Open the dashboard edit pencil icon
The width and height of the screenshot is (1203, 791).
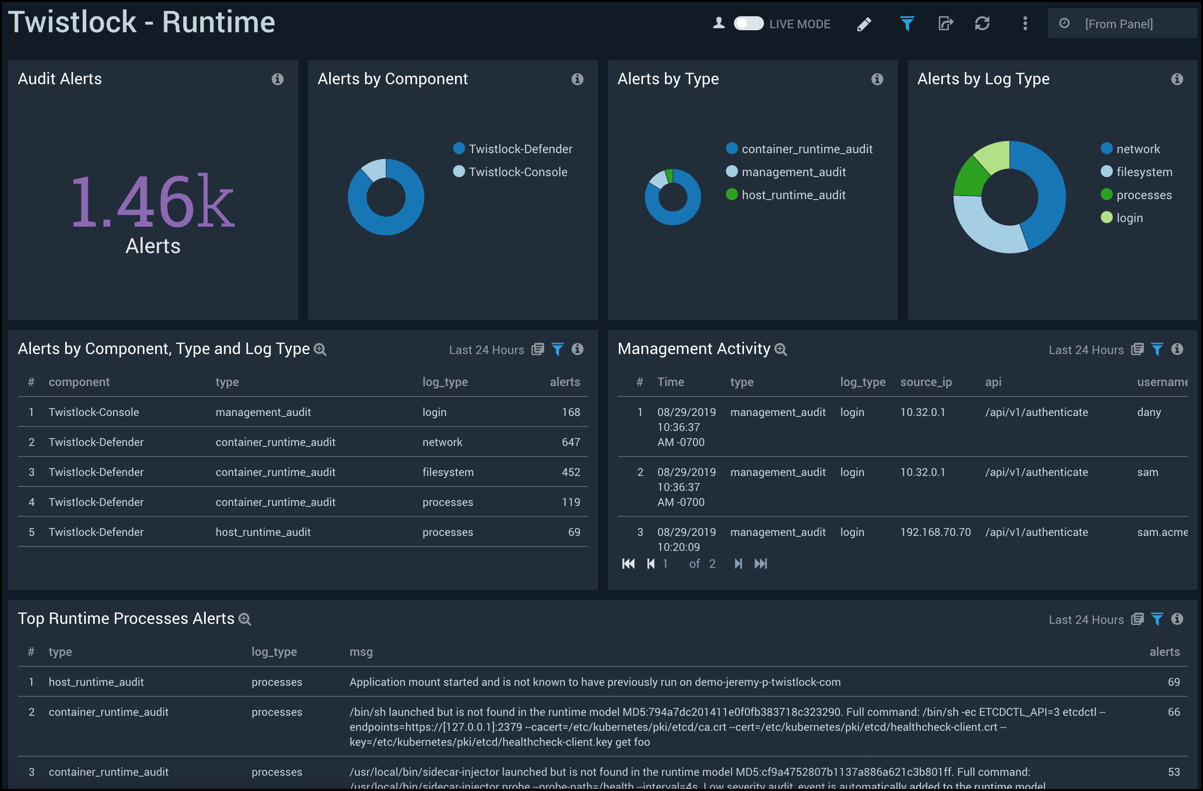(x=864, y=23)
